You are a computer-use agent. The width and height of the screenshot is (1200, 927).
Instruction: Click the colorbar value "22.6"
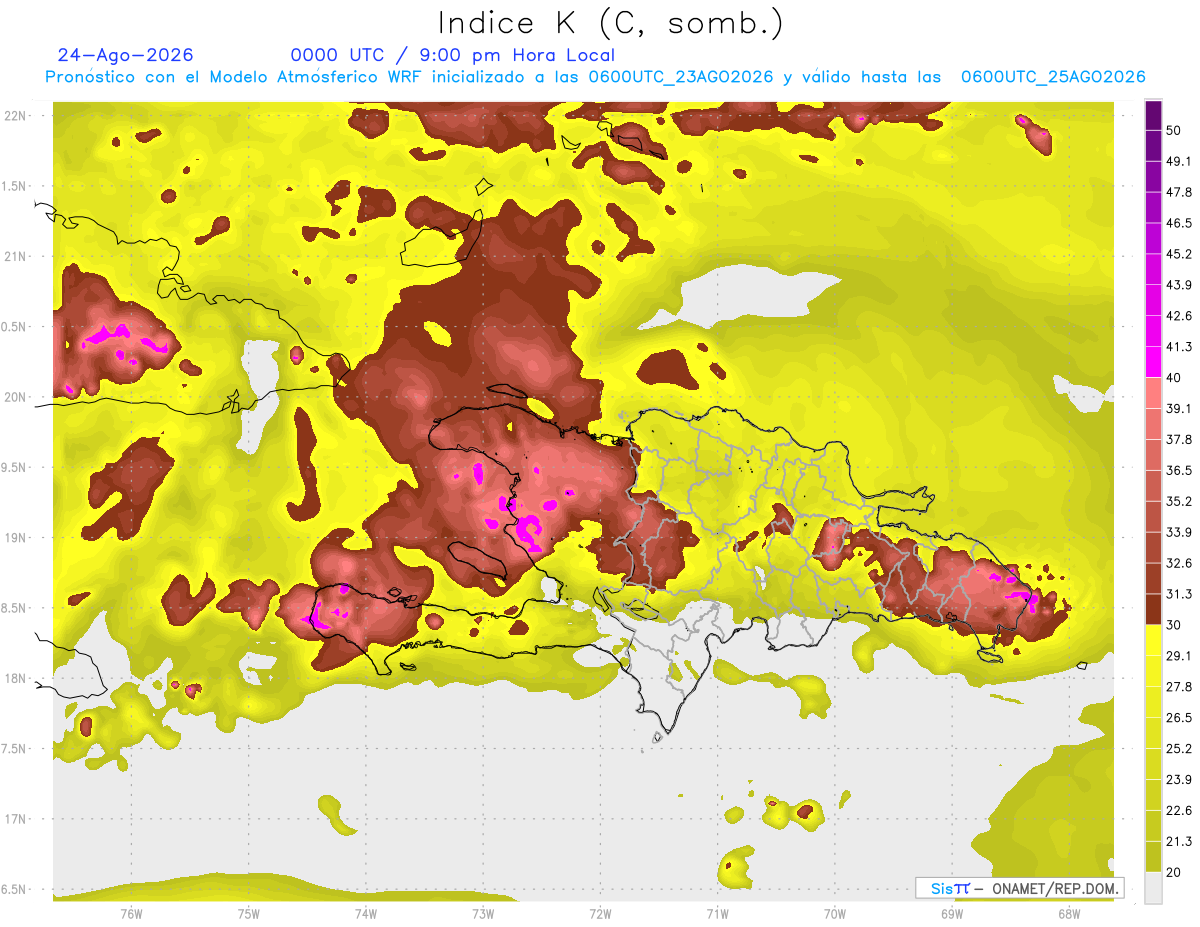pos(1178,810)
